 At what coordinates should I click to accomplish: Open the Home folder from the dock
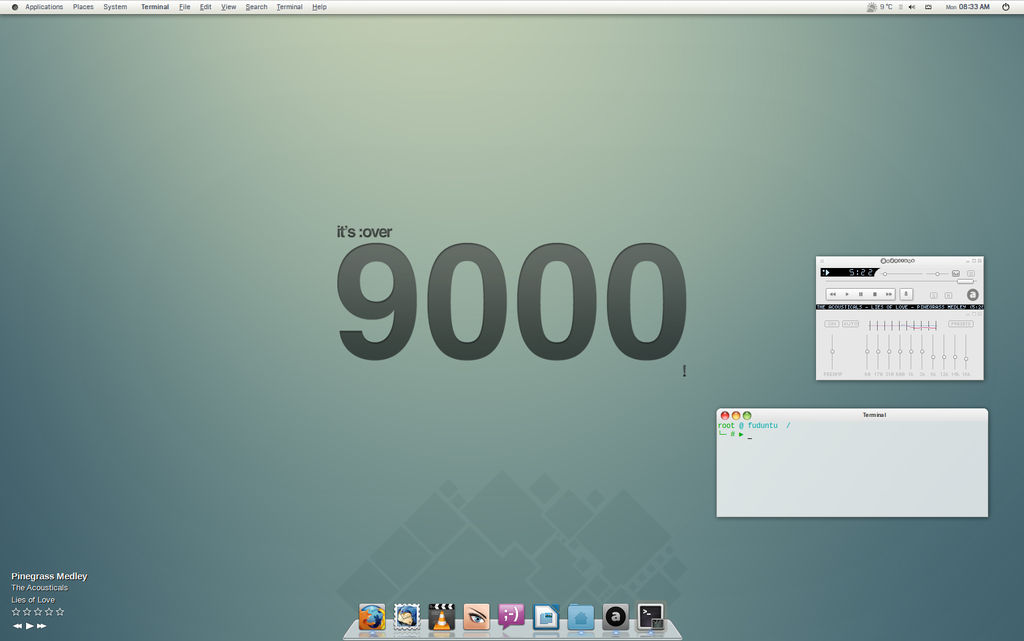coord(581,617)
